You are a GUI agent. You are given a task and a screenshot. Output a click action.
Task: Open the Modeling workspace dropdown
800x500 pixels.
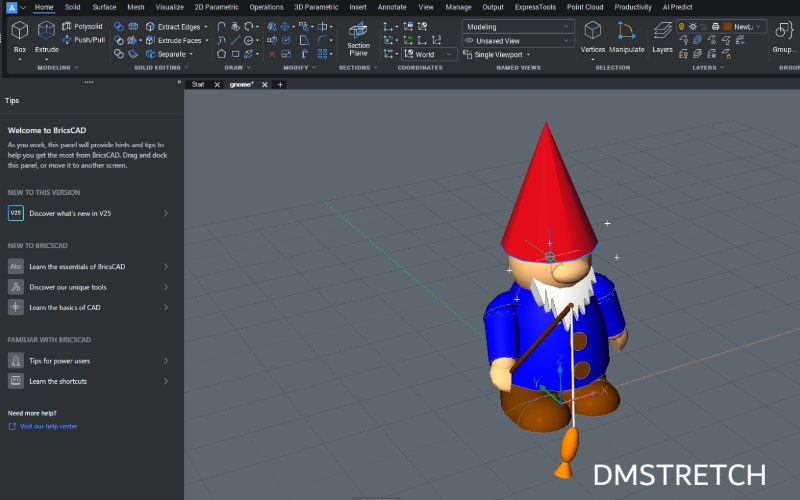coord(518,26)
